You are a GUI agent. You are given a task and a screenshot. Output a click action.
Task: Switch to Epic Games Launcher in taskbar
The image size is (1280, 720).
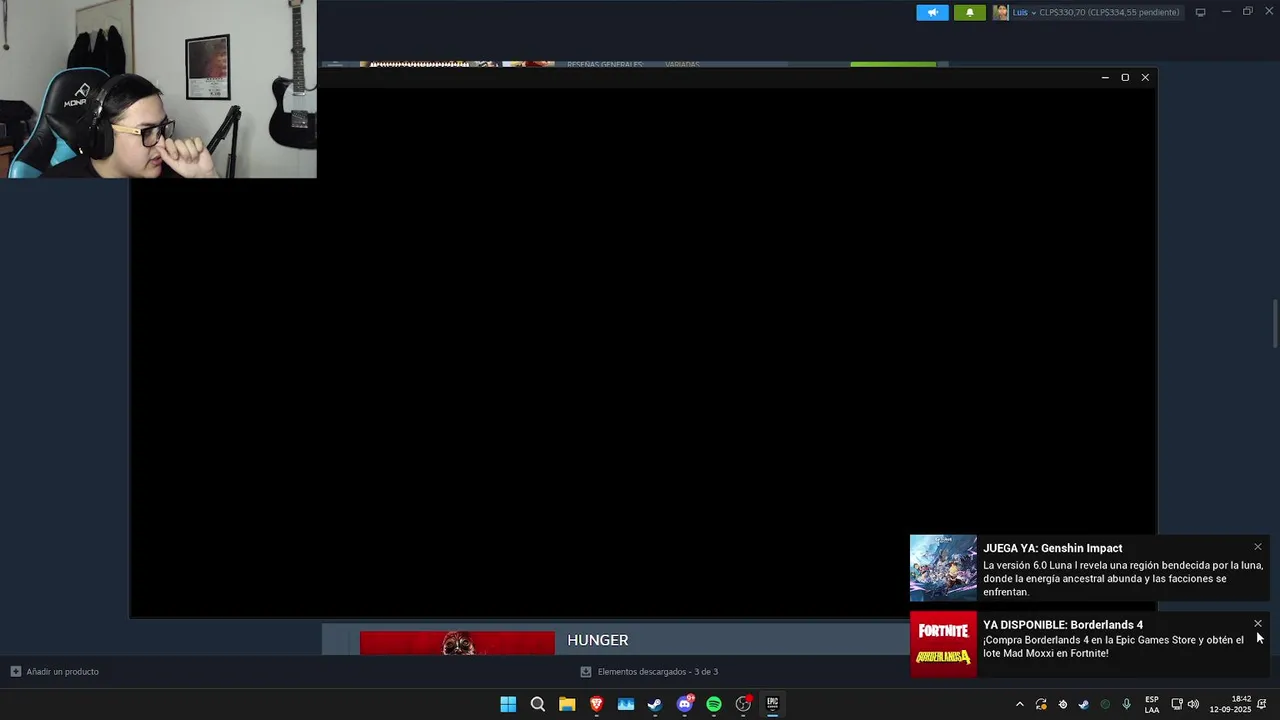(773, 704)
